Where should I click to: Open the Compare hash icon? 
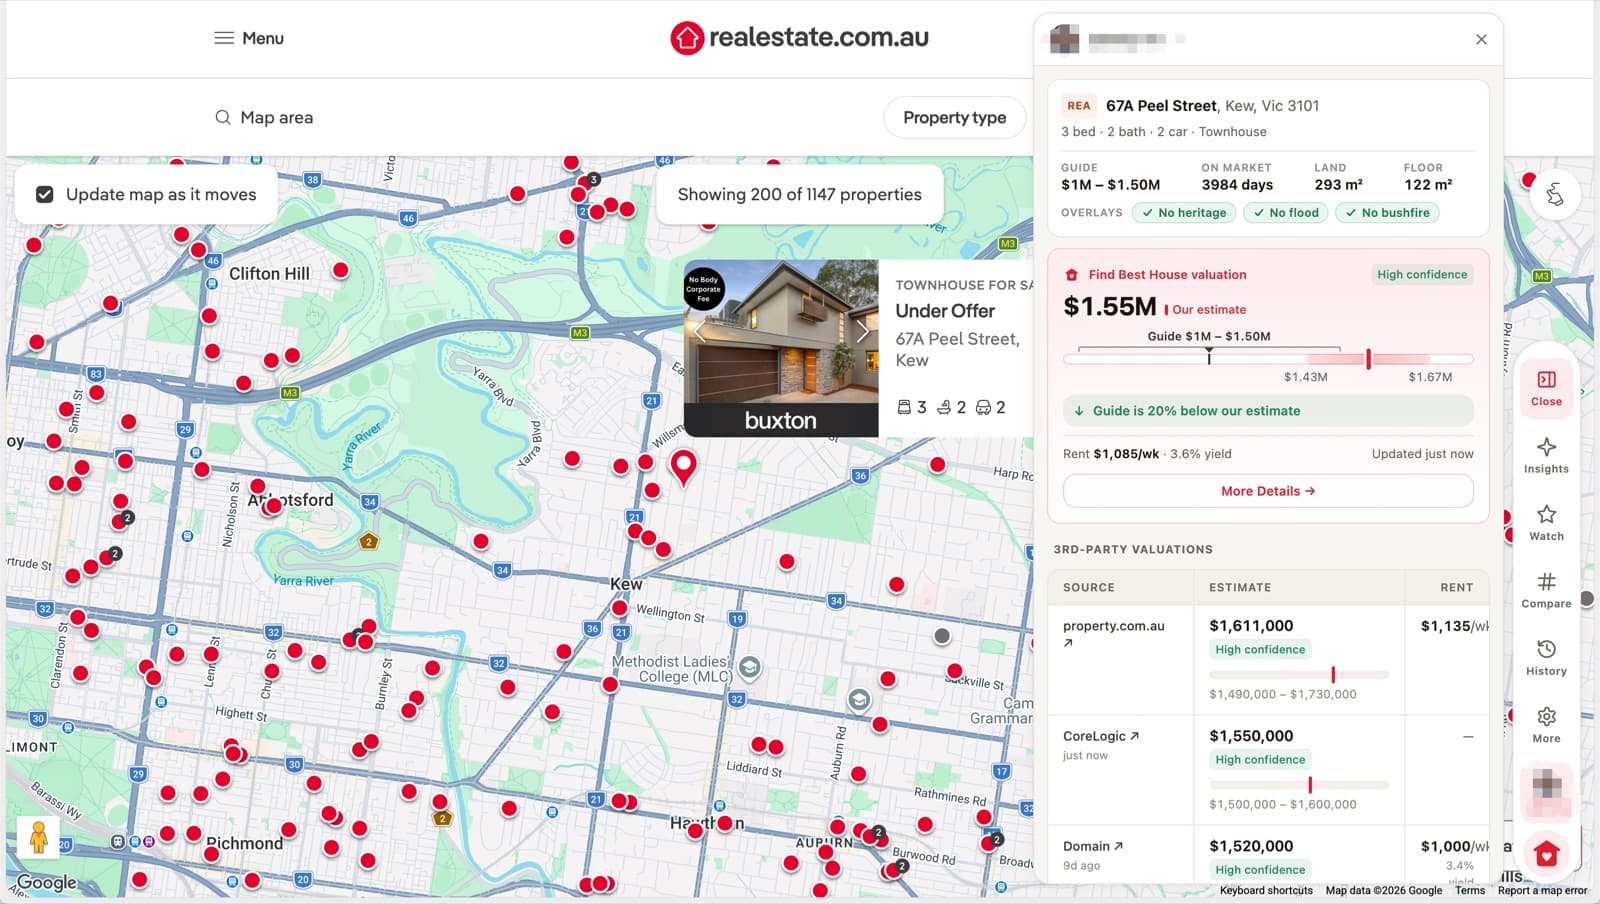(x=1546, y=582)
